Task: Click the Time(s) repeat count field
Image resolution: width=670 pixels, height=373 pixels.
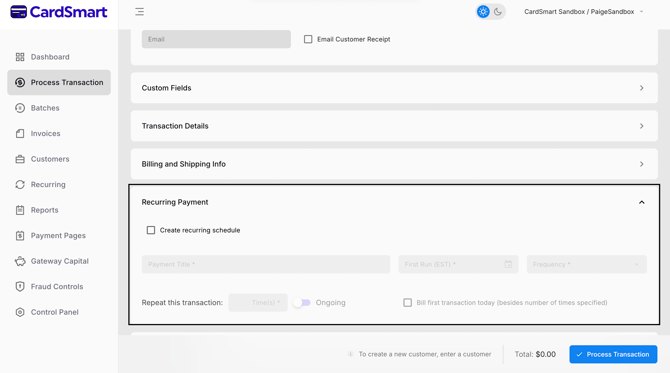Action: click(x=258, y=303)
